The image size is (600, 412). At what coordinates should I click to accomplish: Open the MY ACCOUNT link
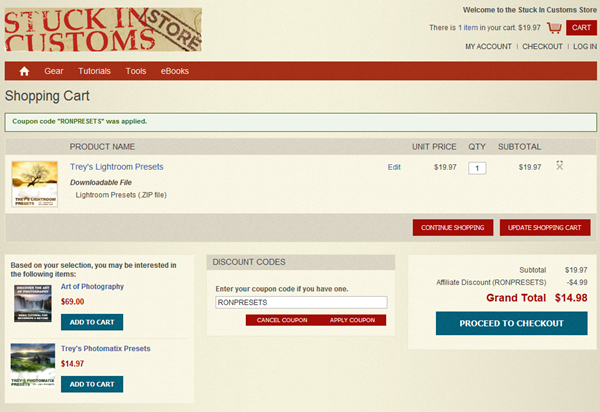[x=488, y=46]
